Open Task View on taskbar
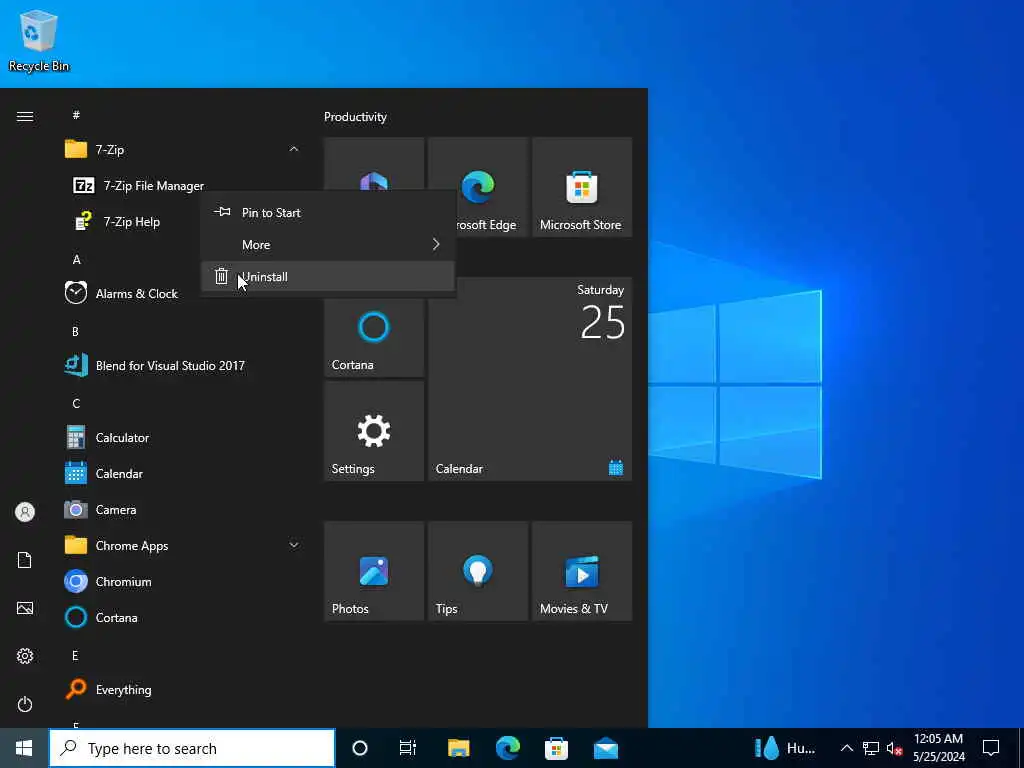The height and width of the screenshot is (768, 1024). tap(408, 748)
